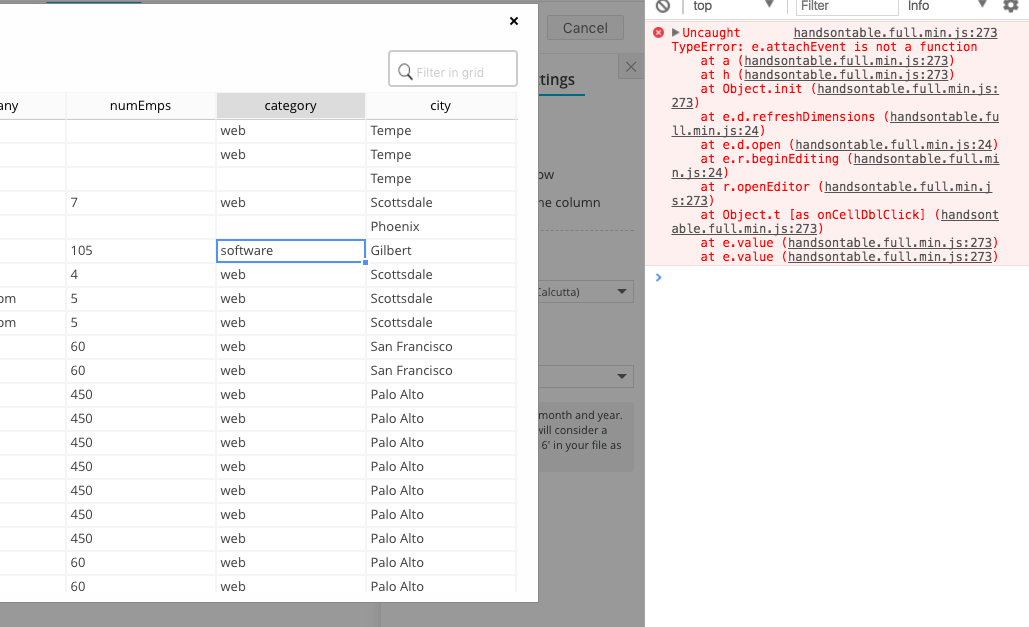Click the DevTools console Filter input
The image size is (1029, 627).
tap(846, 7)
